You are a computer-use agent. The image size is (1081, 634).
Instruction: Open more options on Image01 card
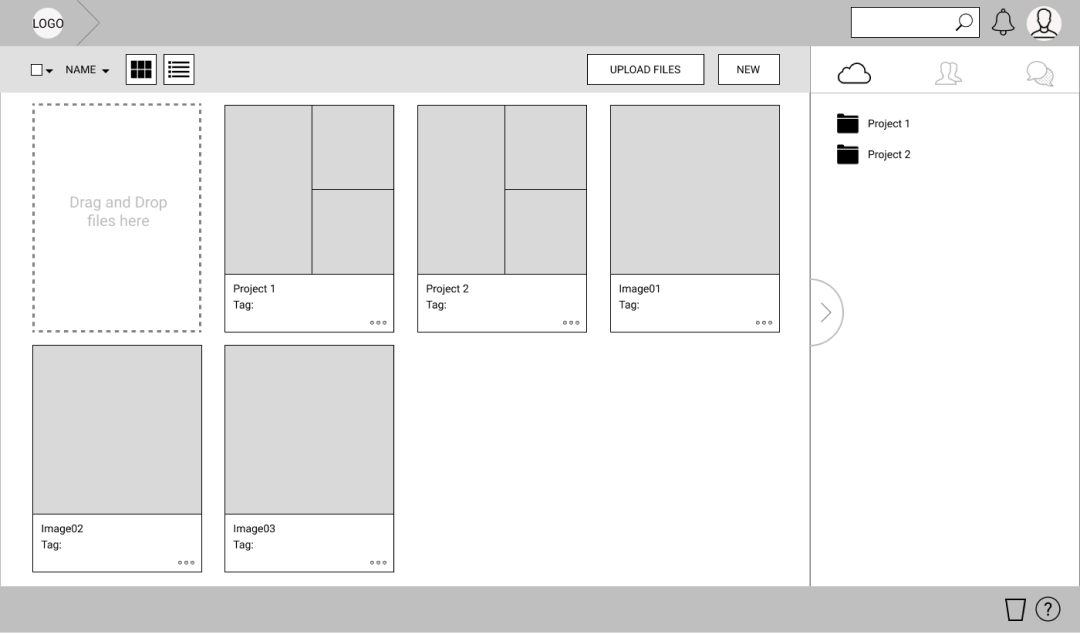[764, 323]
